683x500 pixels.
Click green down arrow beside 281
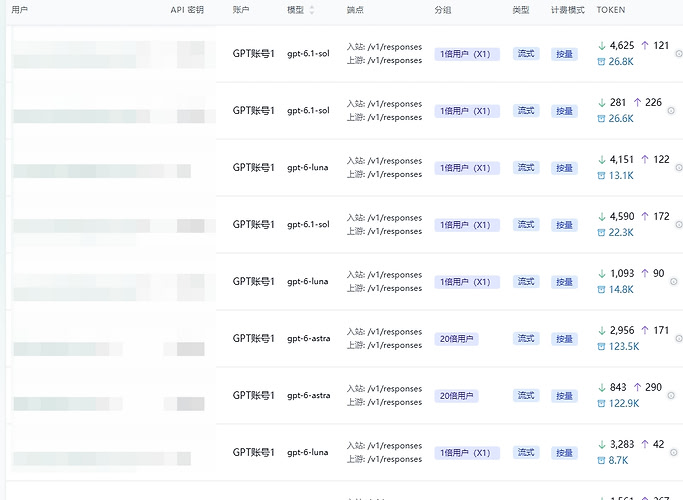pyautogui.click(x=602, y=103)
